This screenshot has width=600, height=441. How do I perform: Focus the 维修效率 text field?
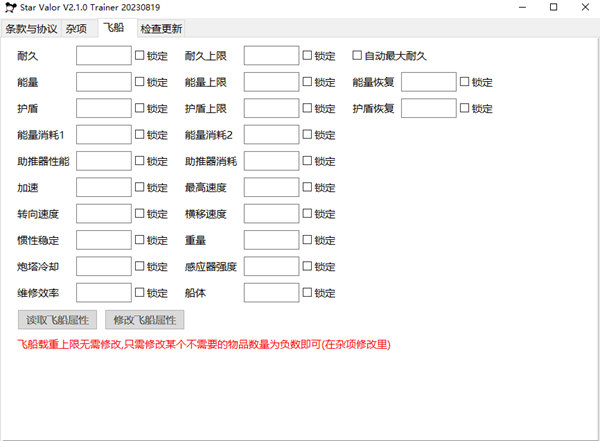(103, 293)
